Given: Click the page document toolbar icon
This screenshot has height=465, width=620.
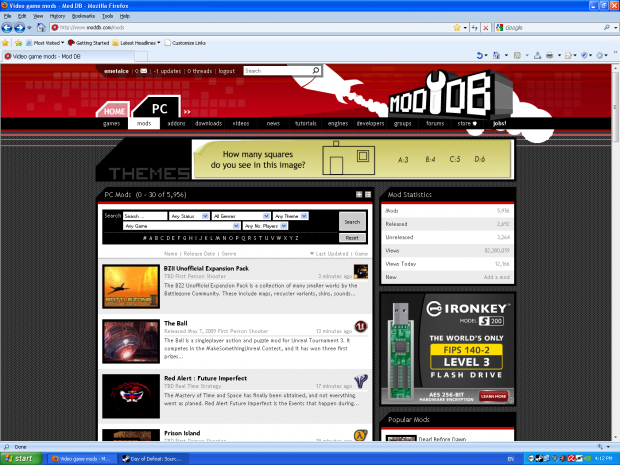Looking at the screenshot, I should tap(568, 55).
